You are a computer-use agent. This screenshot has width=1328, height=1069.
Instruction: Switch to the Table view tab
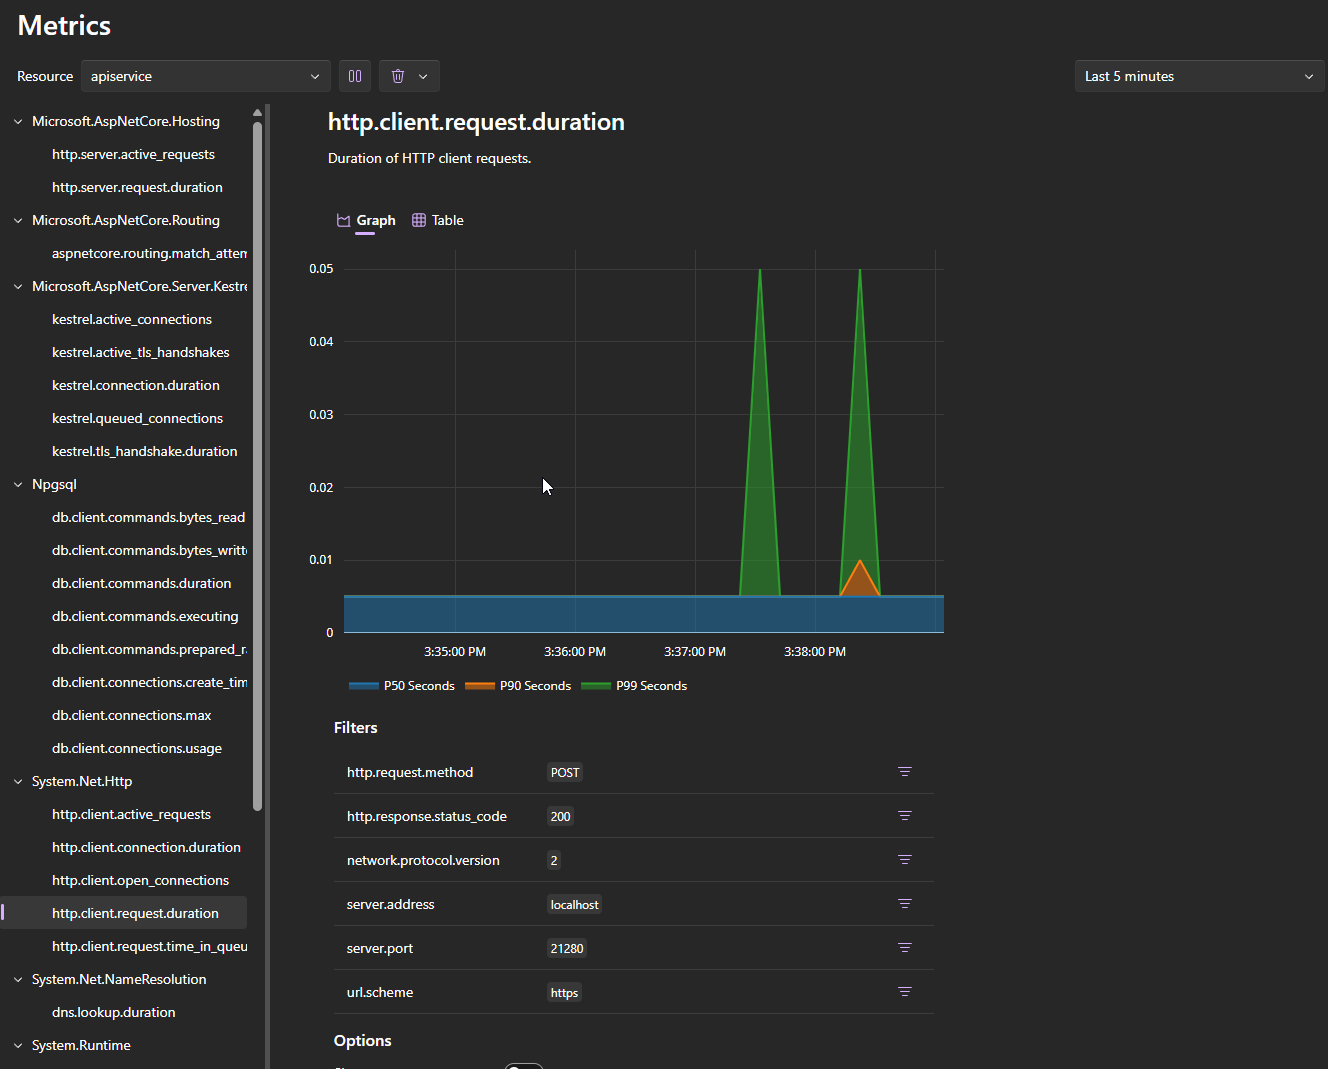tap(447, 219)
